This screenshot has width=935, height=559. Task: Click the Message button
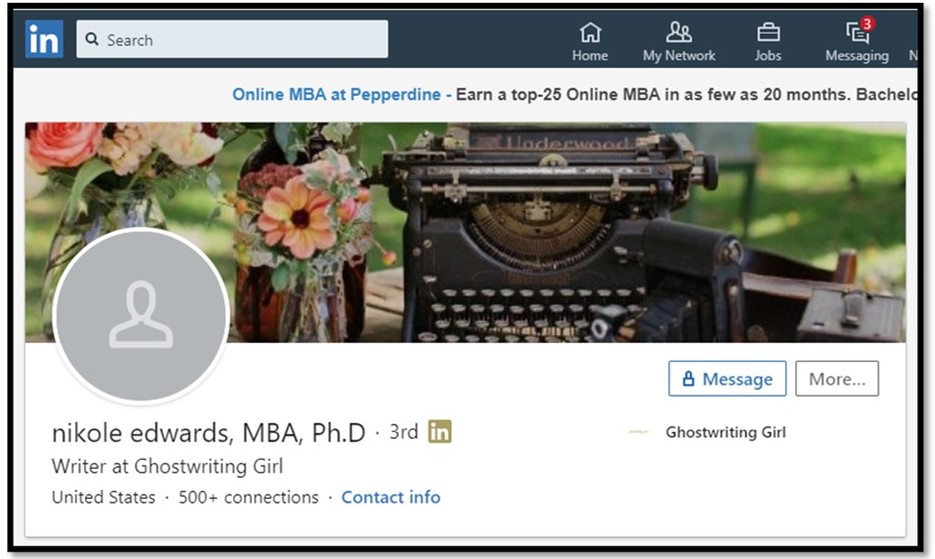[727, 378]
